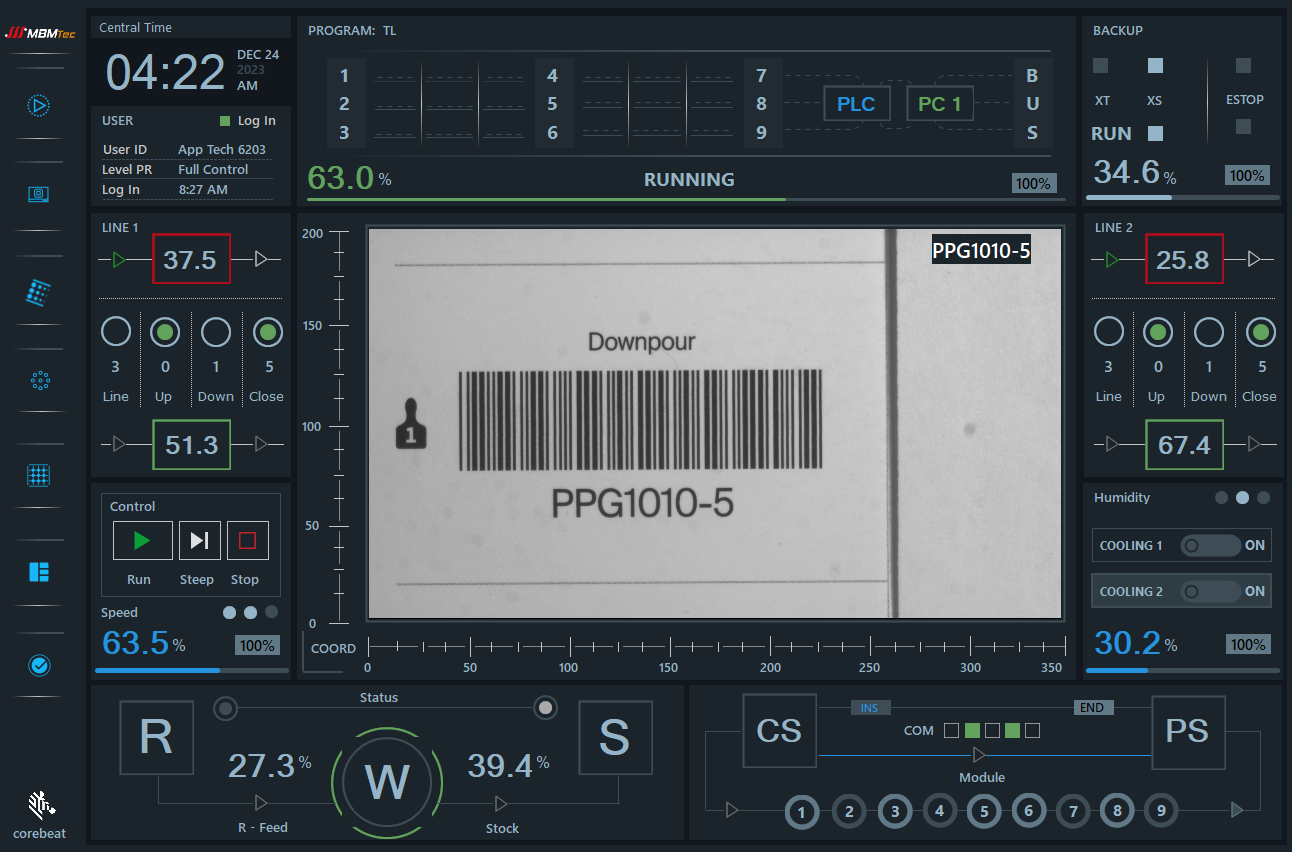The width and height of the screenshot is (1292, 852).
Task: Click the R block in Status panel
Action: [156, 737]
